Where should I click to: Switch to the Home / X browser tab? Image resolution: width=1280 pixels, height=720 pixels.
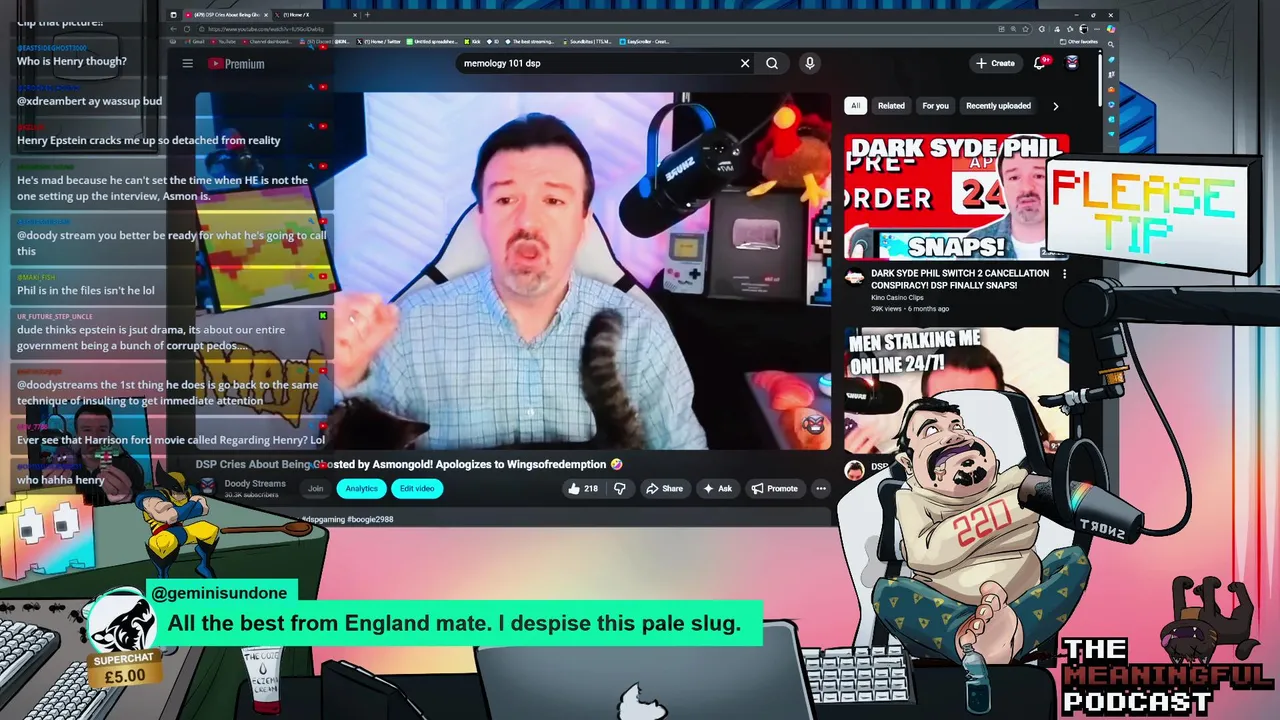315,15
